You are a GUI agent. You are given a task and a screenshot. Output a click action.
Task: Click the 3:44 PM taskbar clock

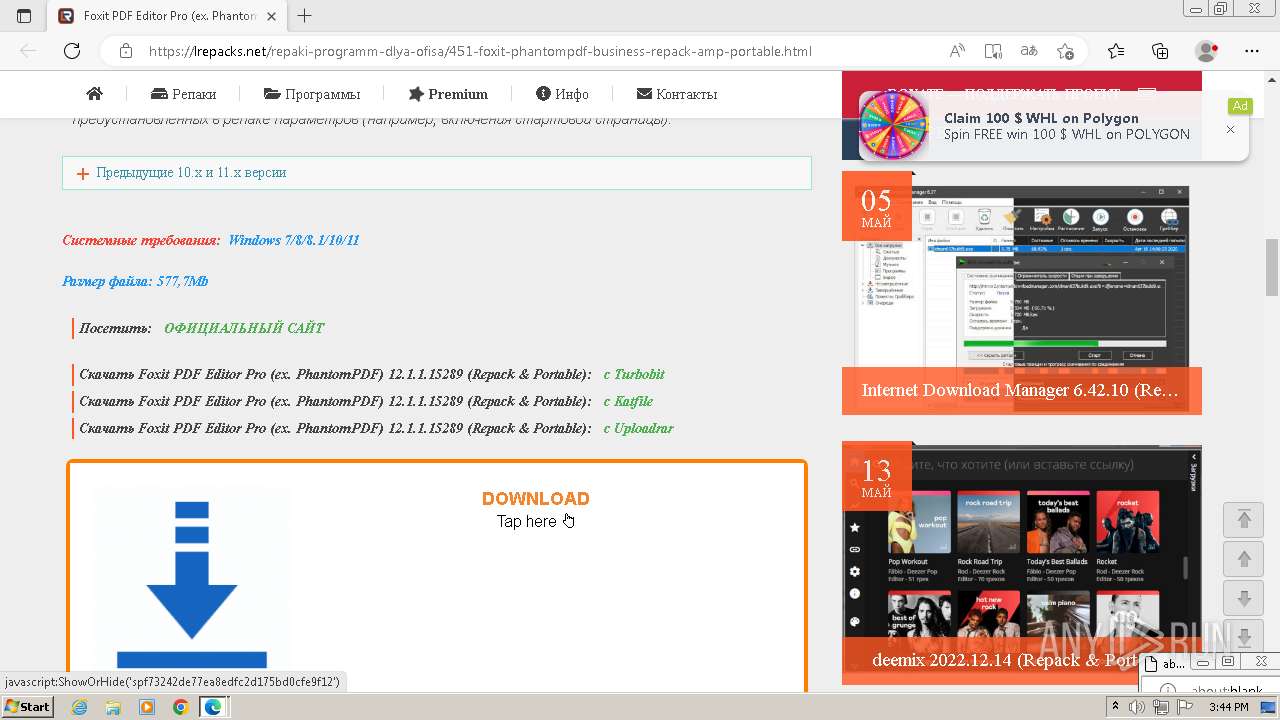pos(1228,707)
